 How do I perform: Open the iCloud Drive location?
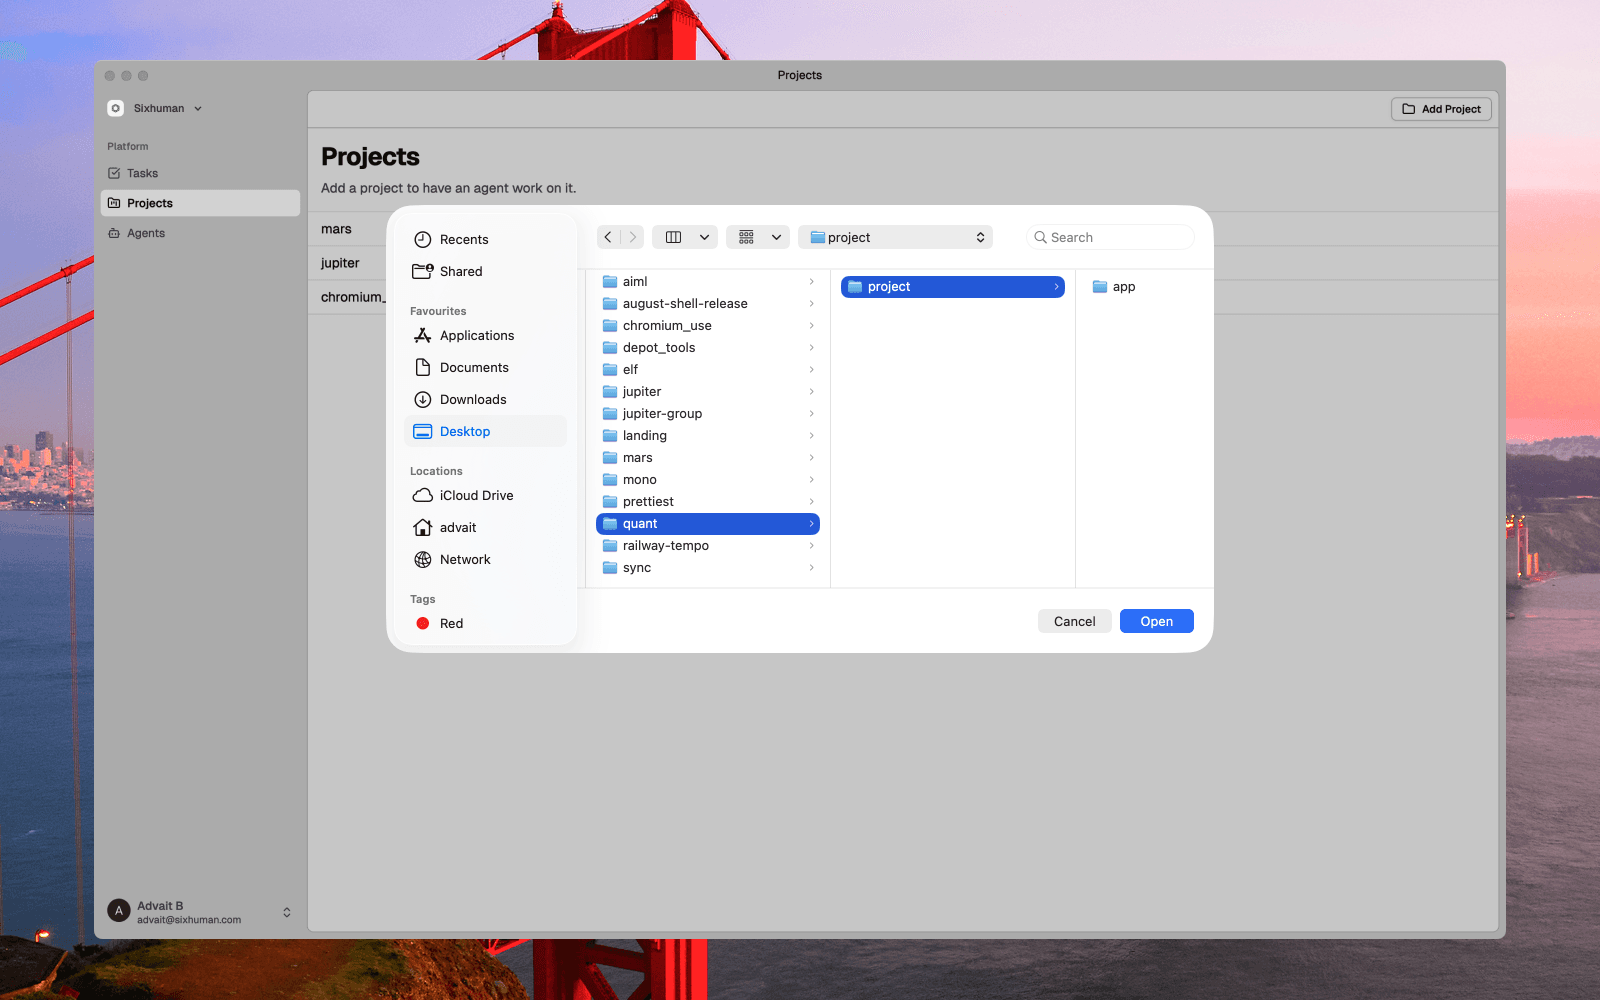tap(475, 495)
